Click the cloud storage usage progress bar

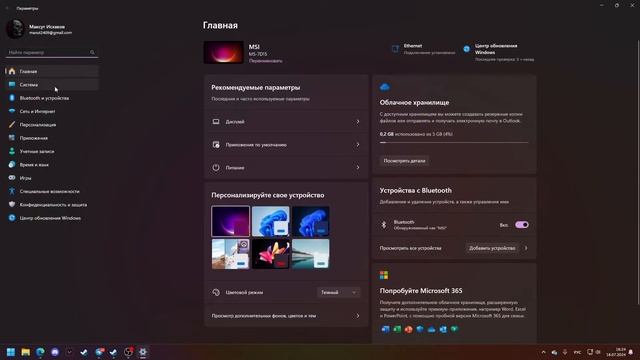pyautogui.click(x=453, y=142)
